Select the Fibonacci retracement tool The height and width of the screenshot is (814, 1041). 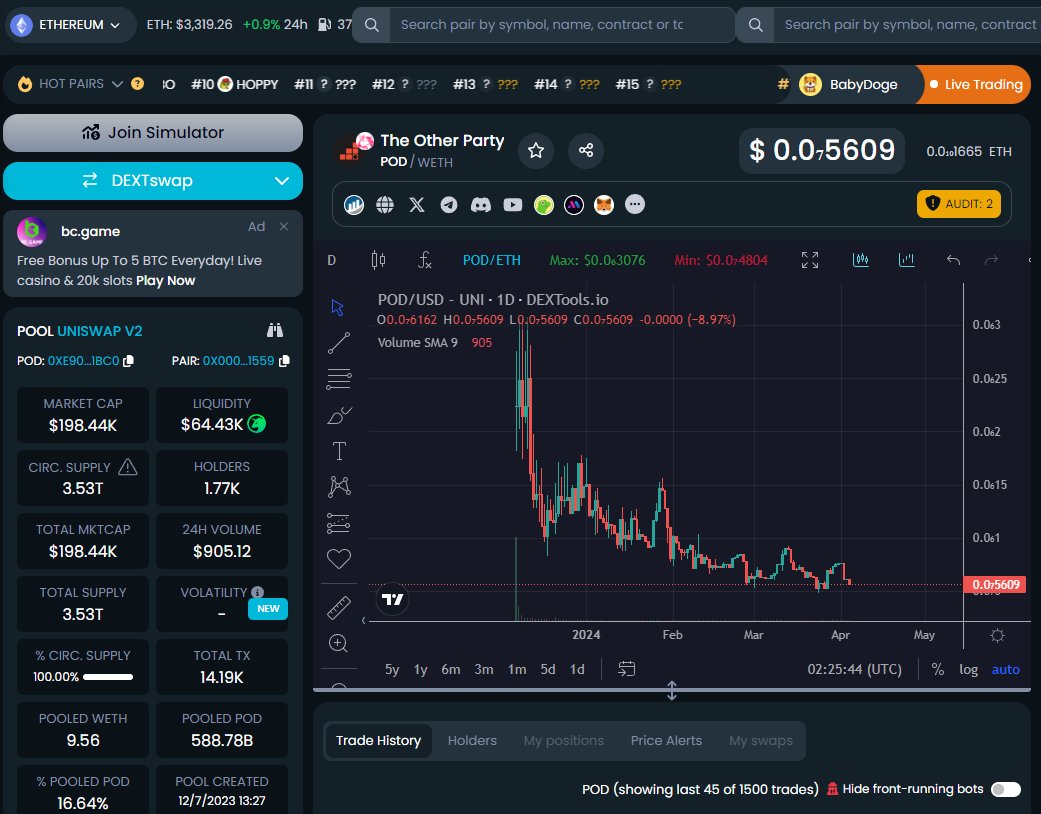(x=339, y=379)
